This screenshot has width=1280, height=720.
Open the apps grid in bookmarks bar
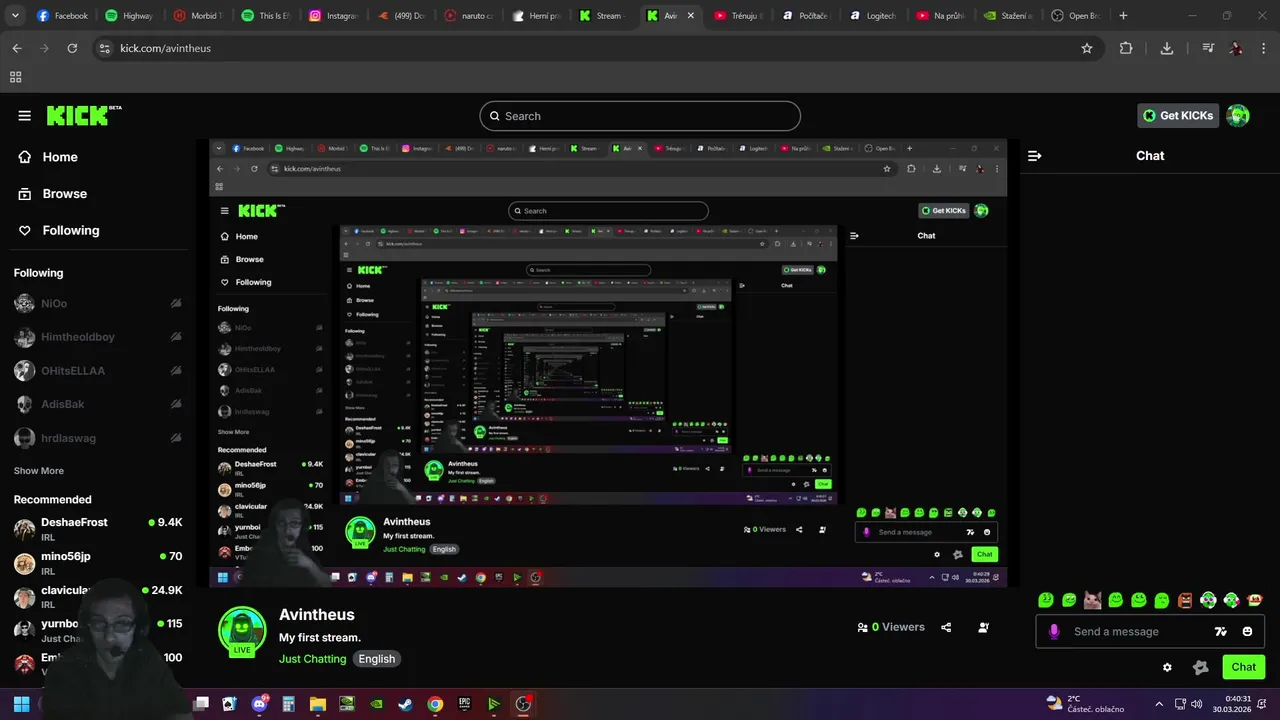click(15, 77)
